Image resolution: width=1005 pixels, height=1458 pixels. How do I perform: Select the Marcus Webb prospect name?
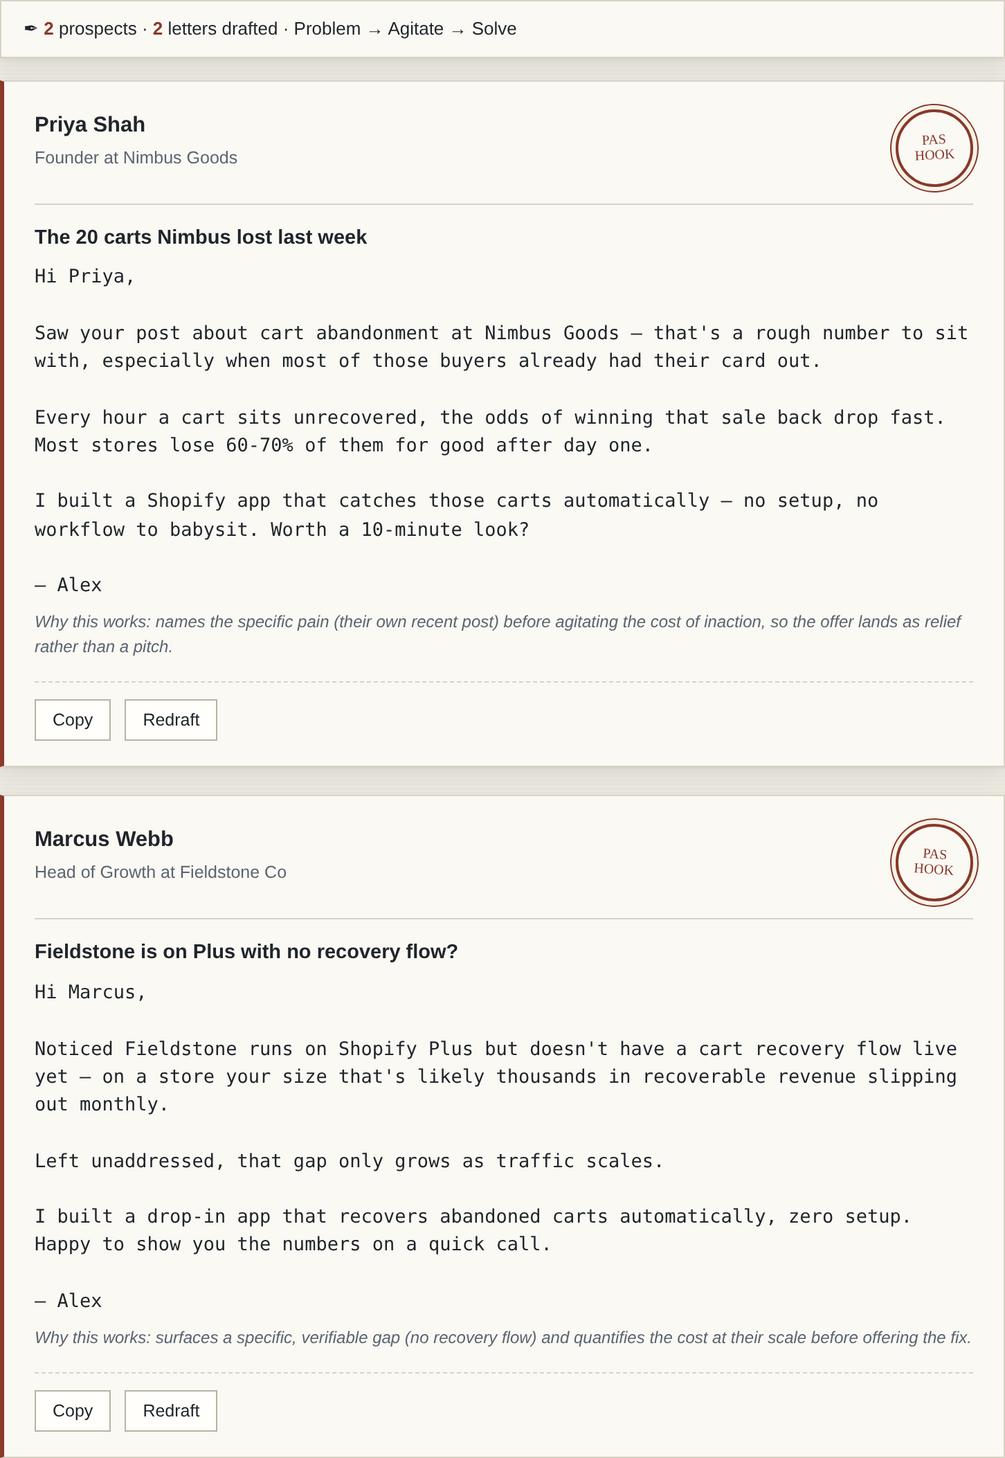(x=104, y=839)
